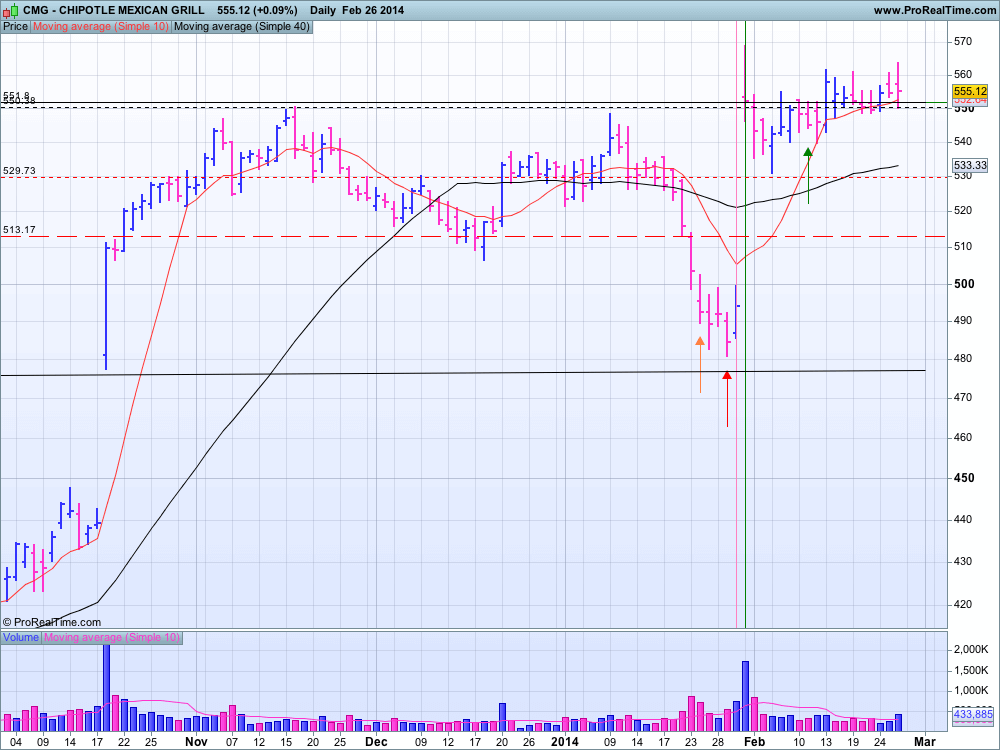
Task: Click the 2,000K volume axis label
Action: tap(971, 649)
